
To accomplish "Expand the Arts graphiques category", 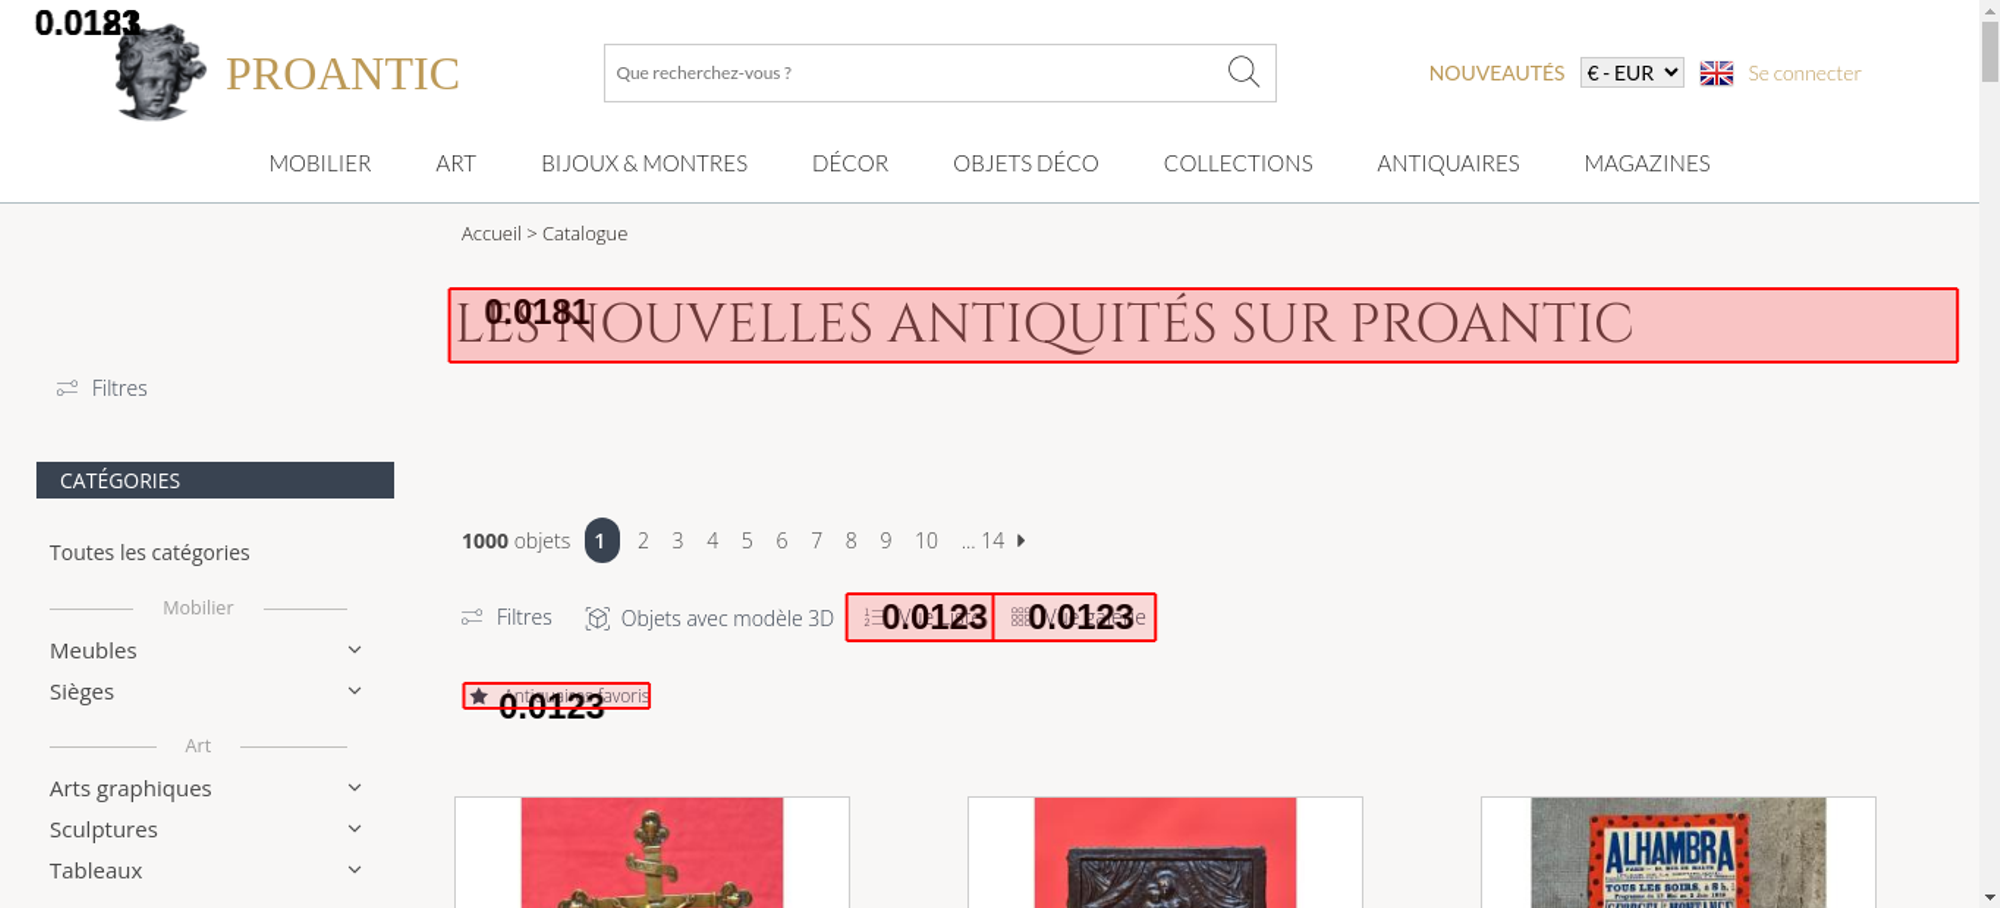I will click(354, 788).
